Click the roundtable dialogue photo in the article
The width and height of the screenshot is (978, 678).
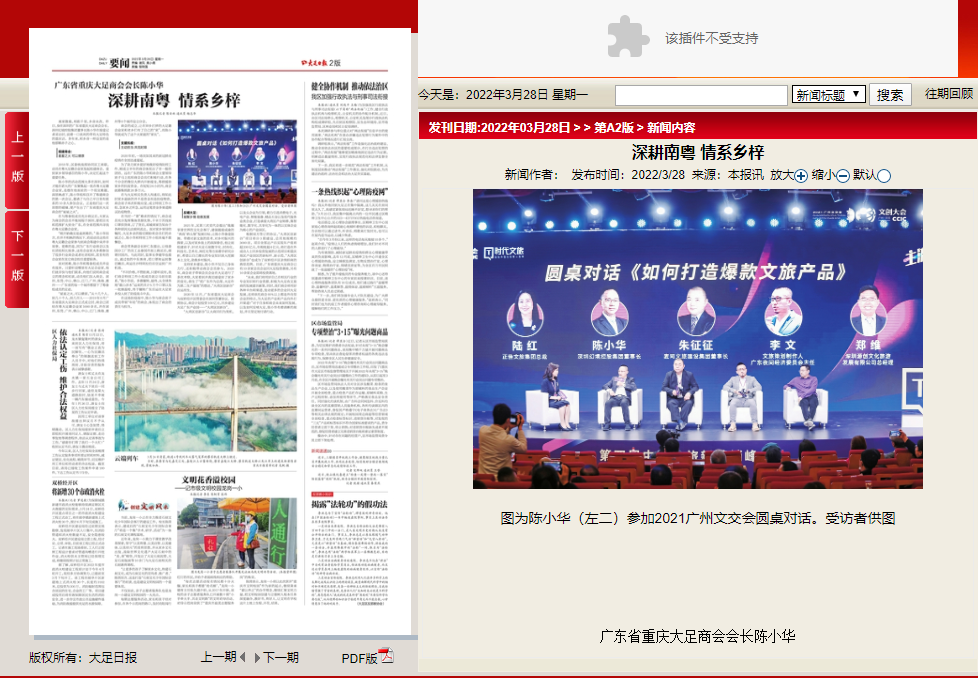(697, 339)
